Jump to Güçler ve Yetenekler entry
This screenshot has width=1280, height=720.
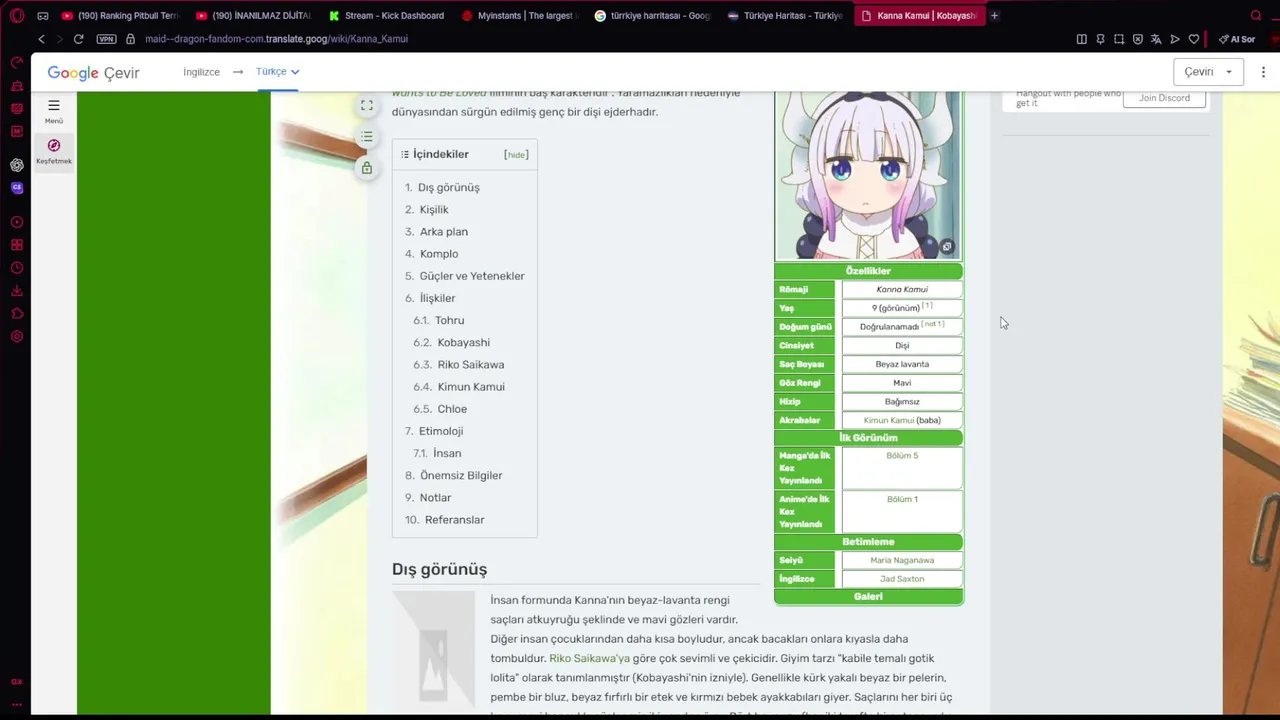[x=472, y=276]
